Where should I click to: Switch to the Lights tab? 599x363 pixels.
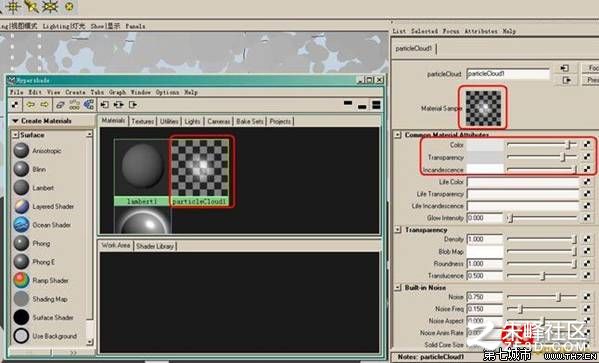[x=192, y=121]
